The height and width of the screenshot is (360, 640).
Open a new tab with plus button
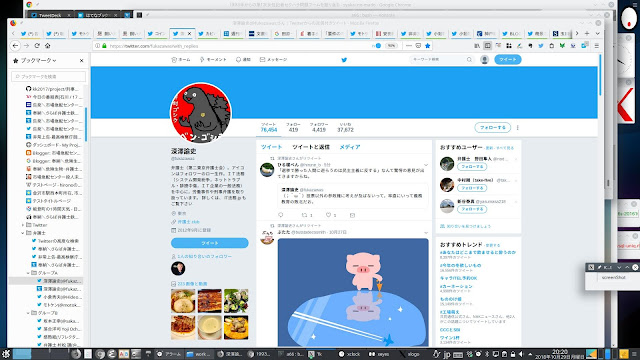[x=587, y=33]
